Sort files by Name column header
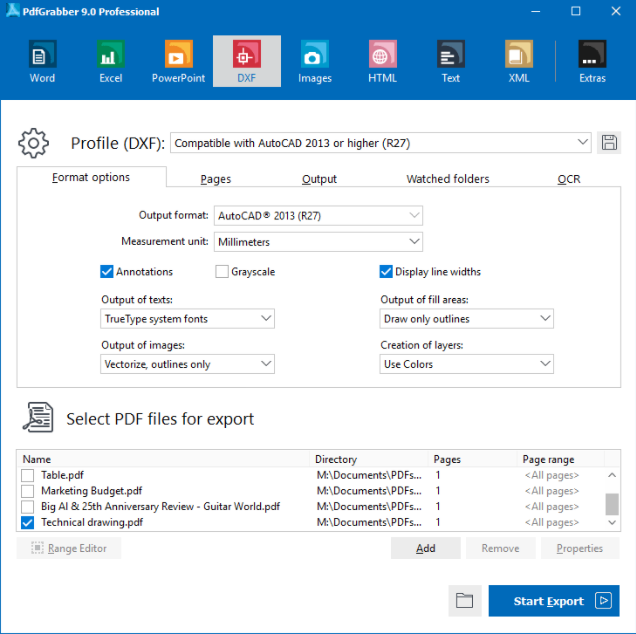636x634 pixels. (x=163, y=459)
